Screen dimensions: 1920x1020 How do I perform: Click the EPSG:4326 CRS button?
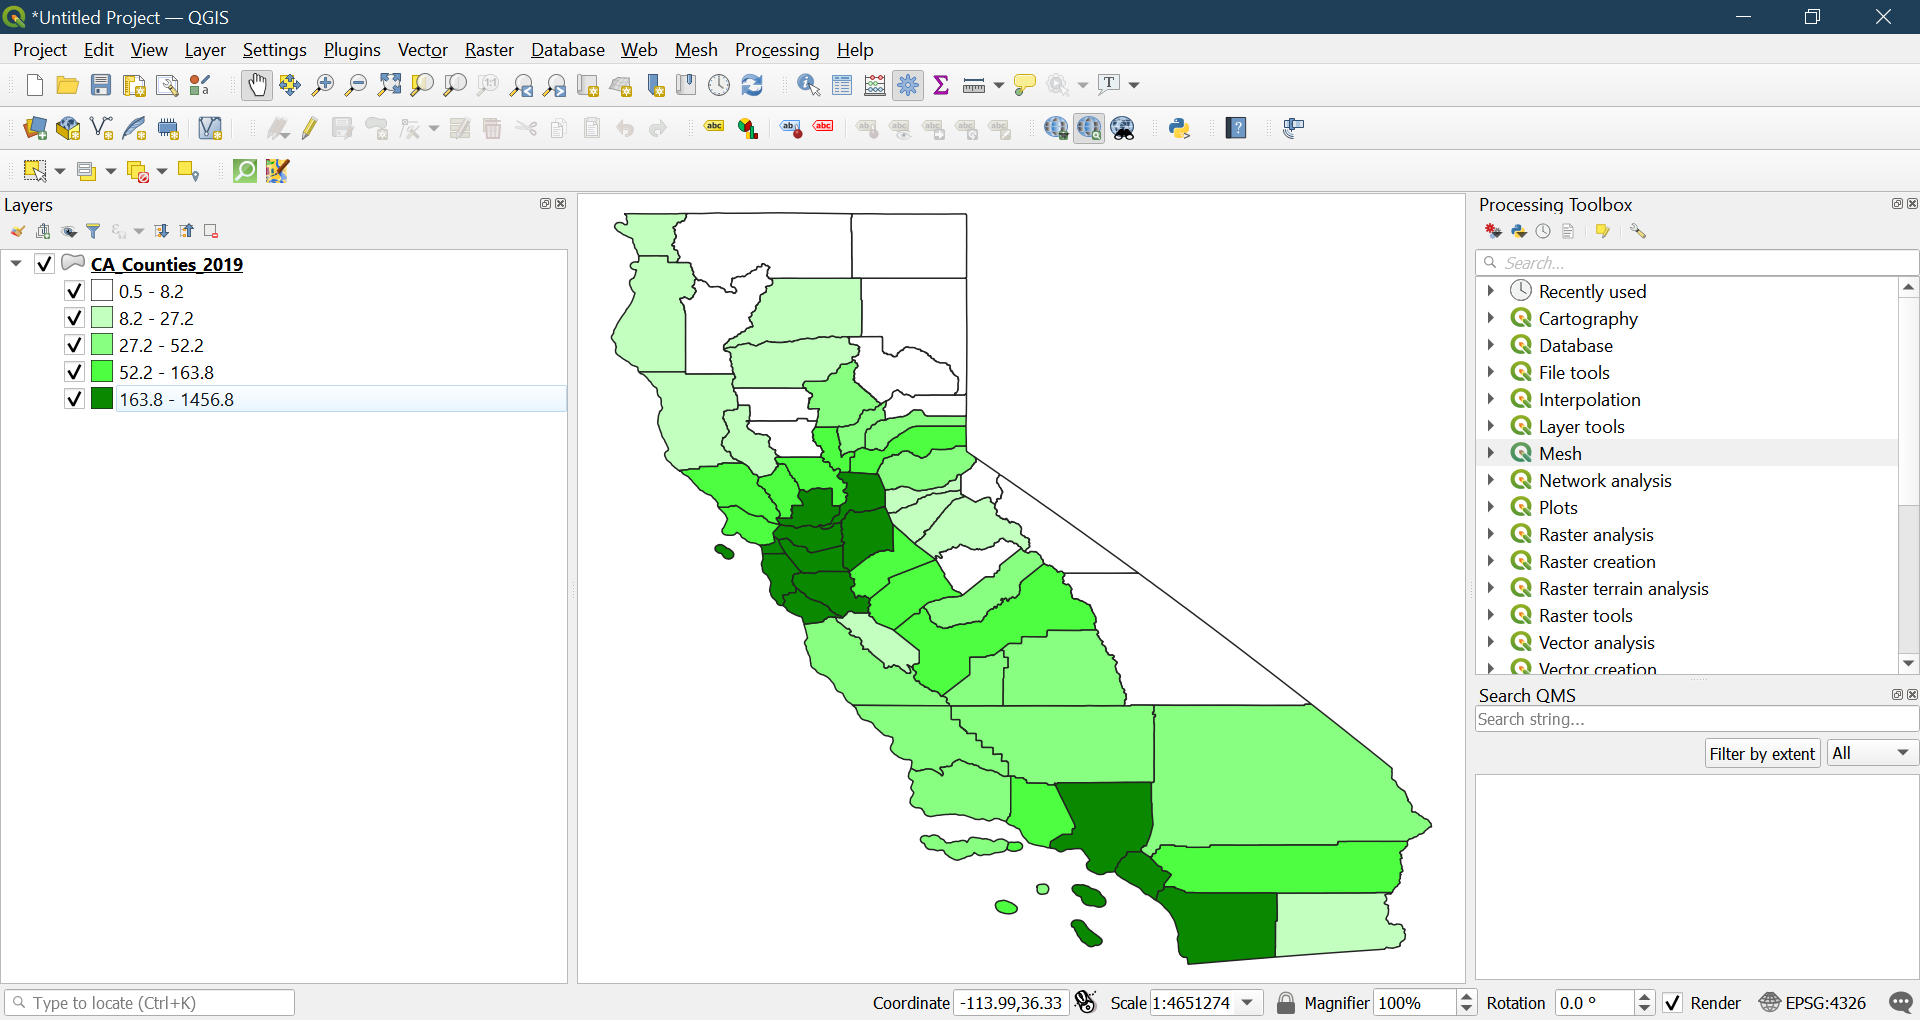pos(1813,1003)
